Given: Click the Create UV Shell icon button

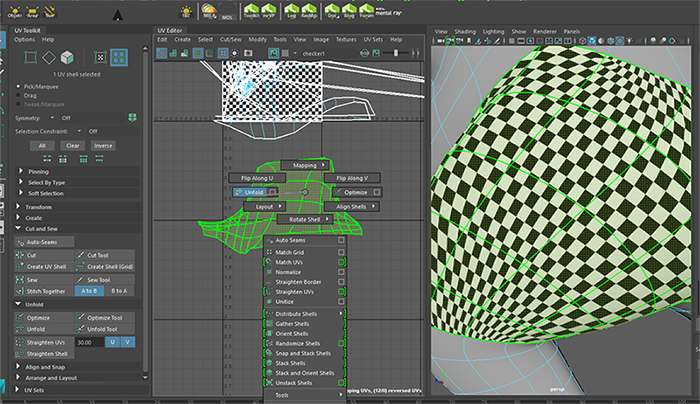Looking at the screenshot, I should (20, 267).
